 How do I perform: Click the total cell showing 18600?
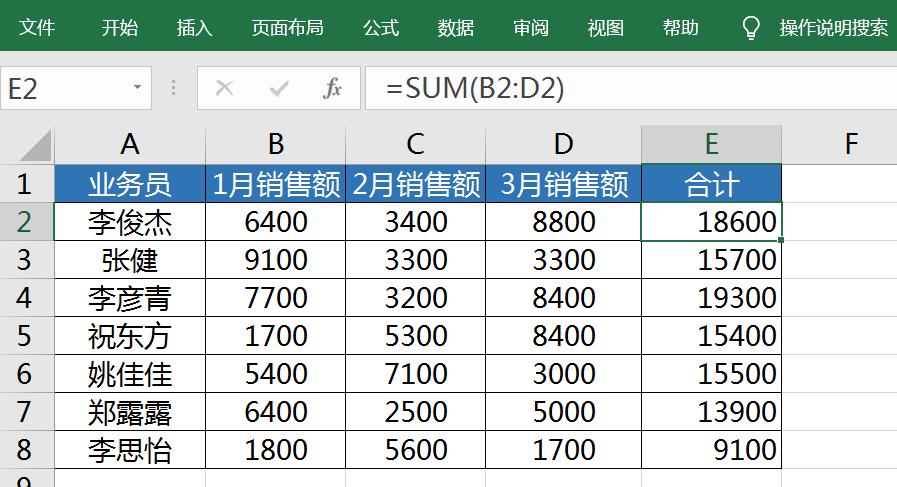[x=712, y=221]
